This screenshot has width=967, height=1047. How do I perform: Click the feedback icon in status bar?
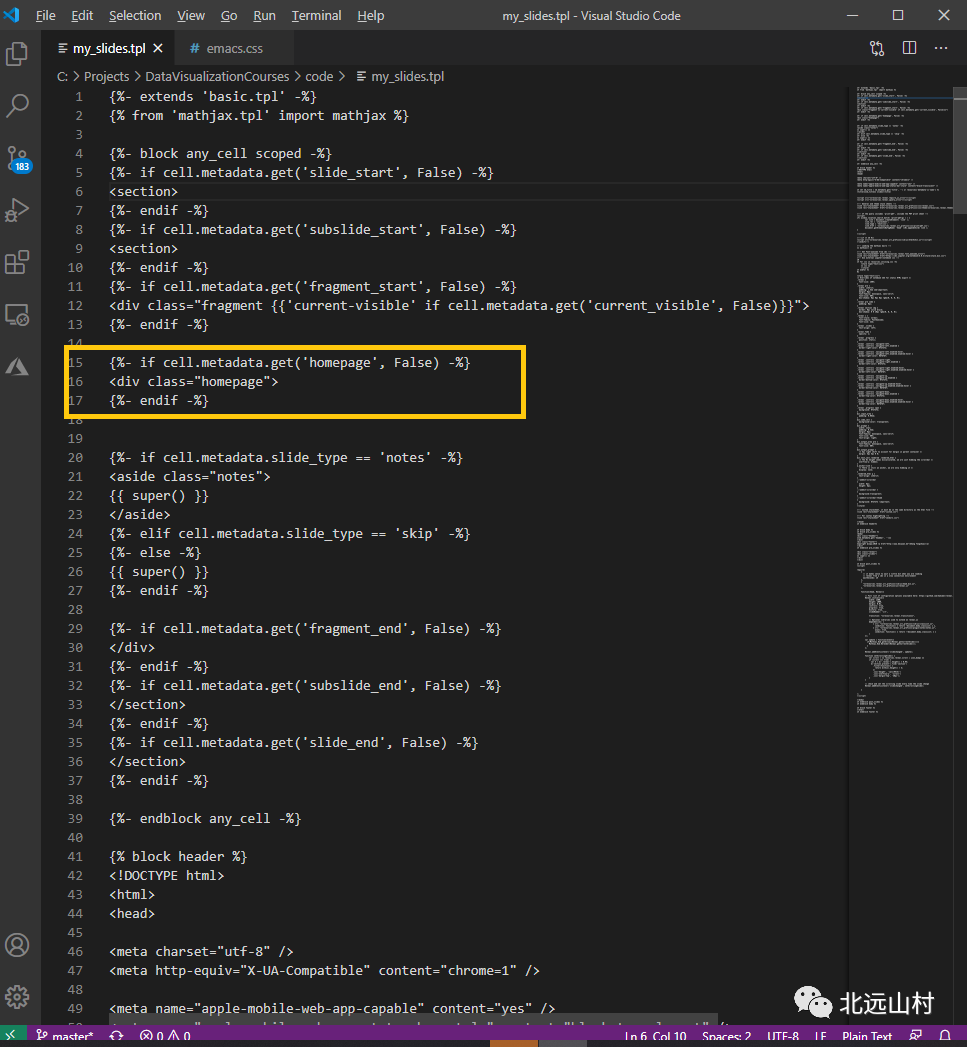(916, 1036)
